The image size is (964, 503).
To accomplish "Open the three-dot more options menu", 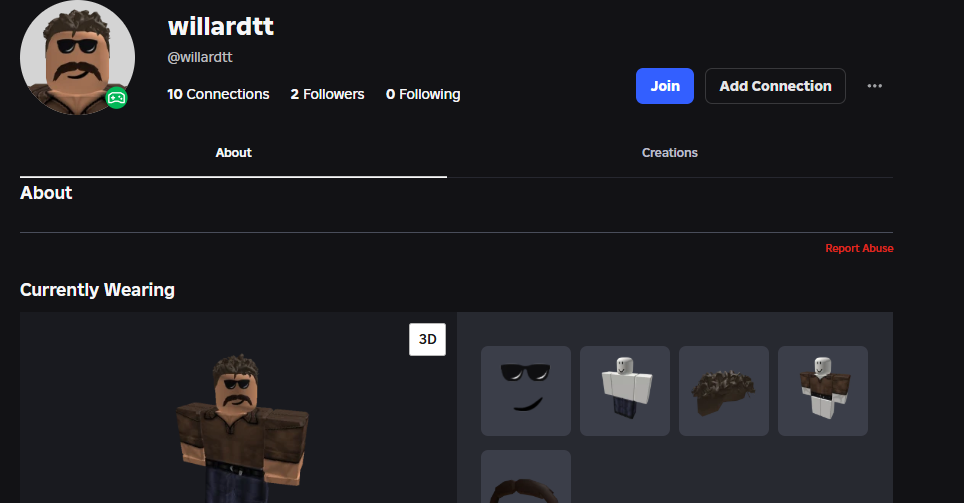I will click(874, 86).
